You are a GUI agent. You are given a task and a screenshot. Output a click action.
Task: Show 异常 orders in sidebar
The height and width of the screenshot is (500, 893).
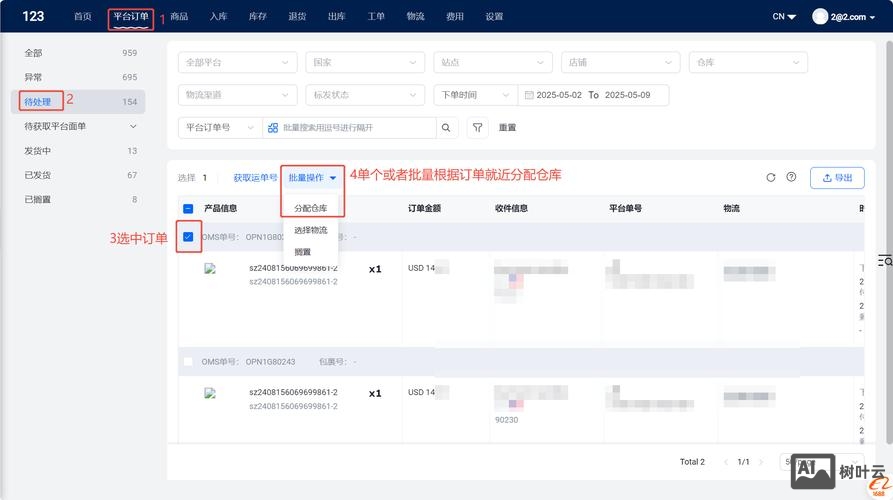pos(78,77)
